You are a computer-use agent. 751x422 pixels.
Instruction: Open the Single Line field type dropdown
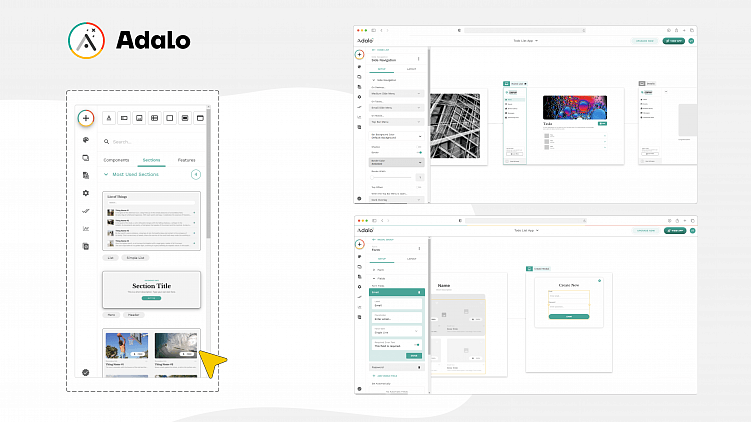coord(397,331)
